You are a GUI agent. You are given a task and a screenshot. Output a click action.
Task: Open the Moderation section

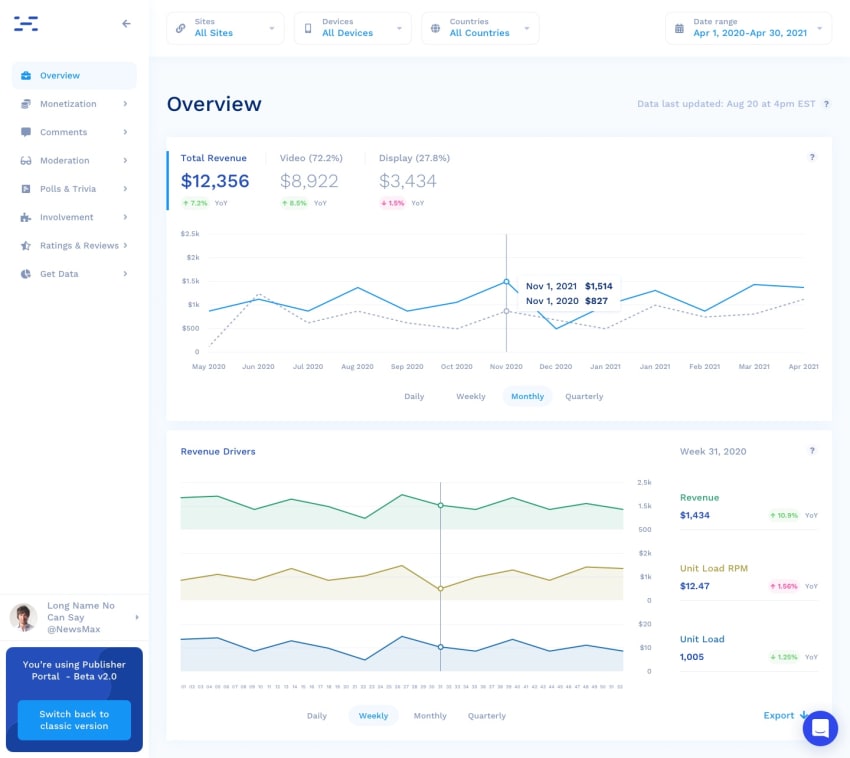[x=62, y=160]
